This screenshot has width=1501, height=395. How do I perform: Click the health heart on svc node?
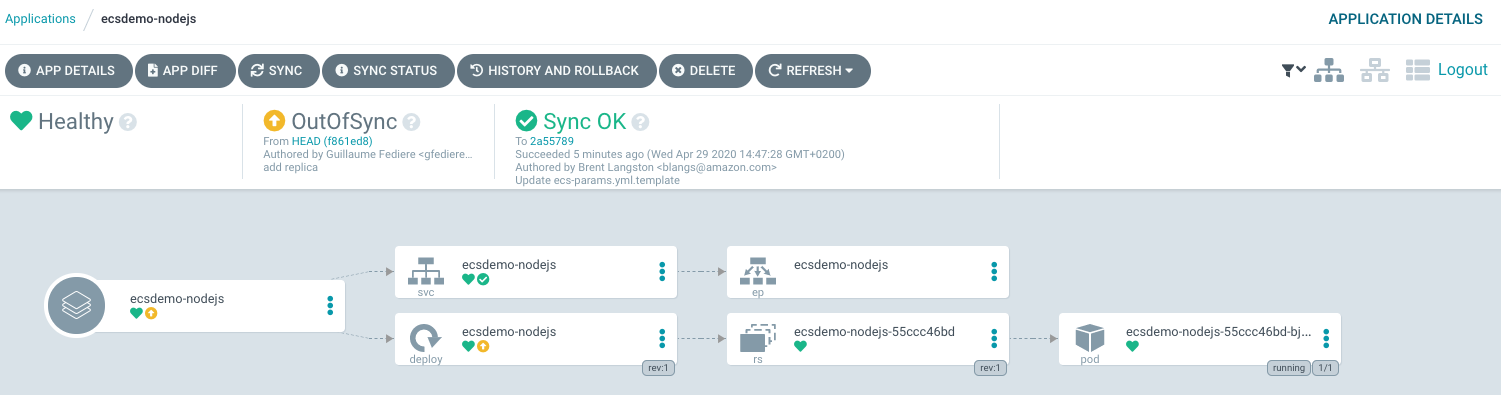coord(468,280)
